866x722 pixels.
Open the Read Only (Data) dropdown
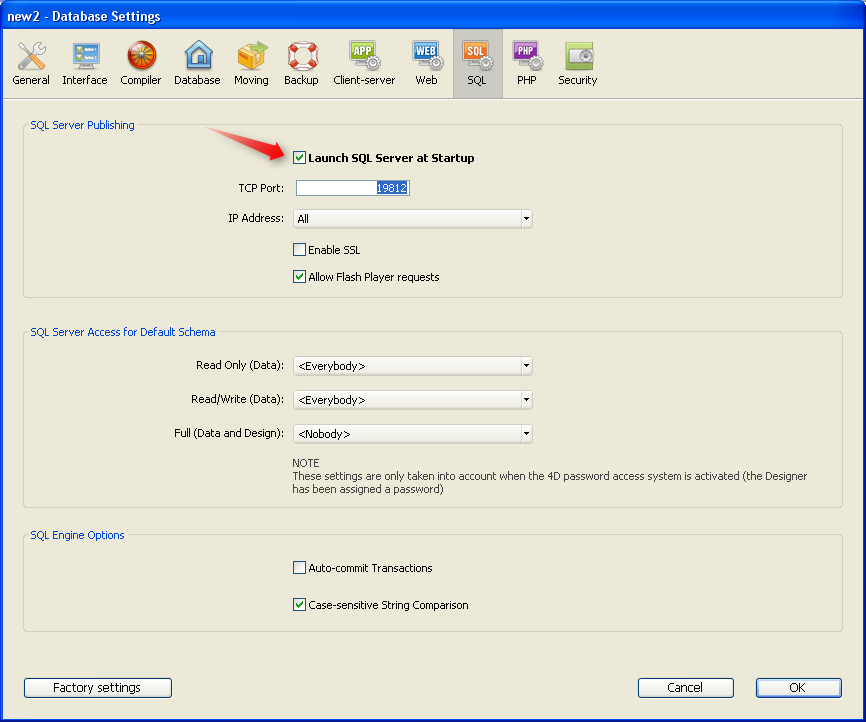(x=412, y=366)
